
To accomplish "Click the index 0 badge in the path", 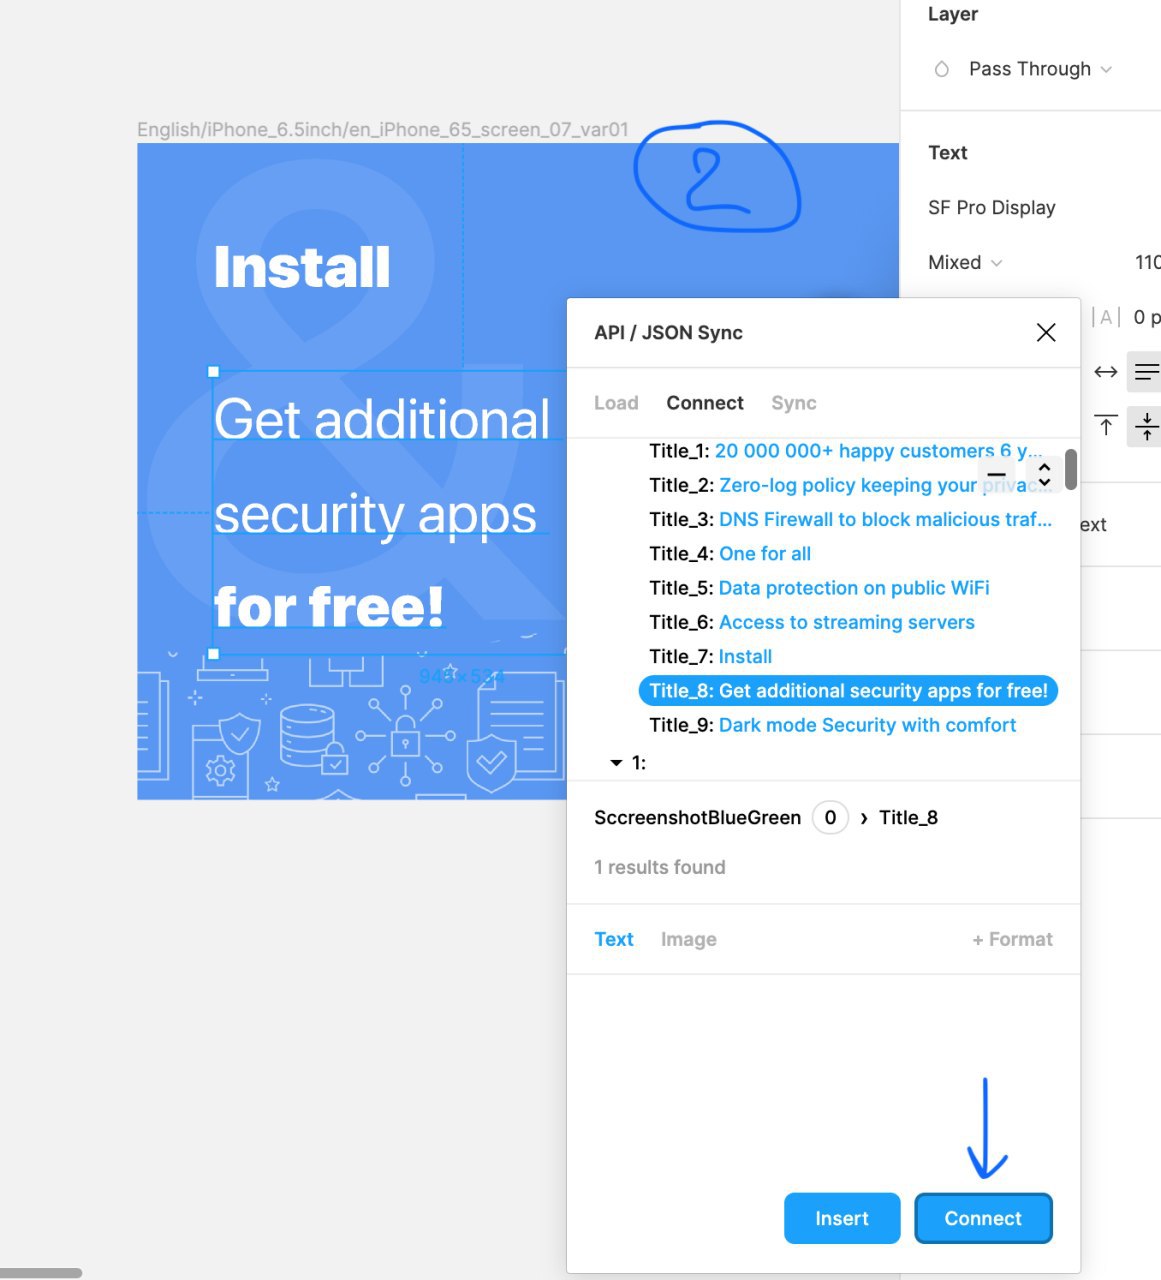I will (830, 818).
